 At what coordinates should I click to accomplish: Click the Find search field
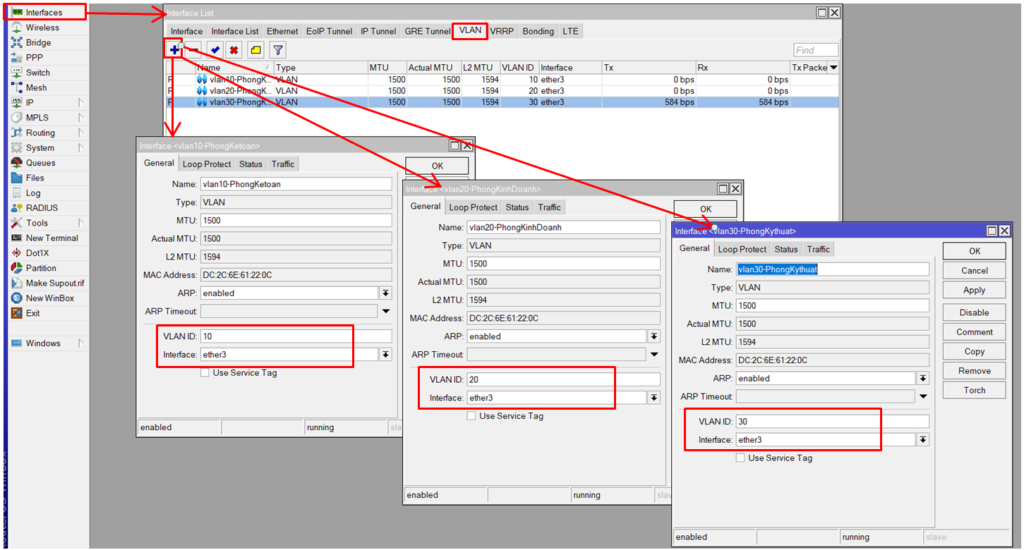point(815,50)
